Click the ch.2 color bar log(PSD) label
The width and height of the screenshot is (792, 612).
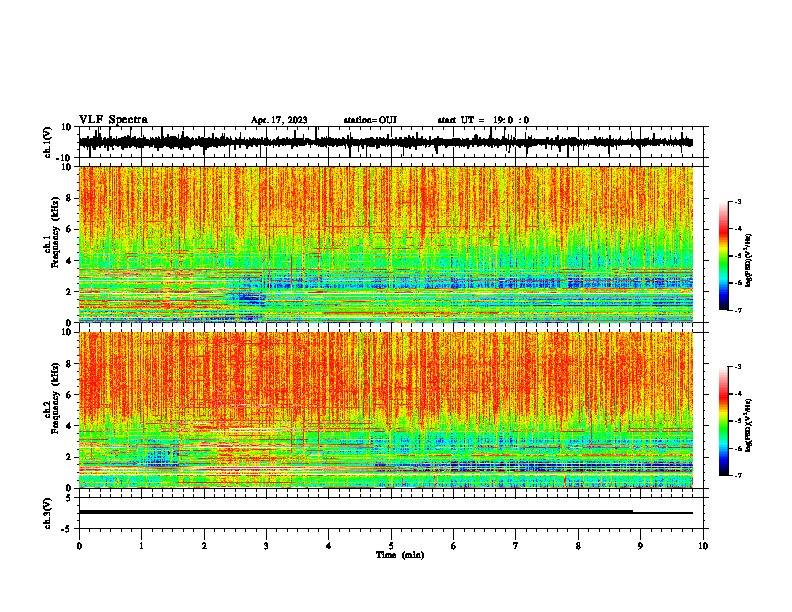pyautogui.click(x=749, y=425)
